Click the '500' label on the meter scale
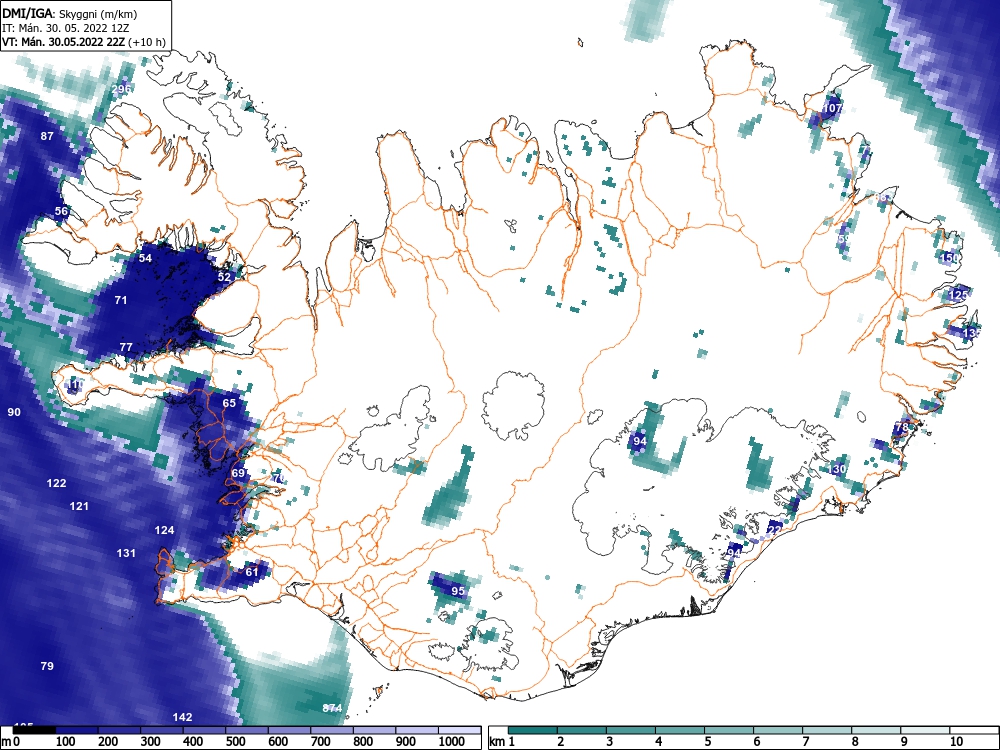This screenshot has width=1000, height=750. click(236, 742)
